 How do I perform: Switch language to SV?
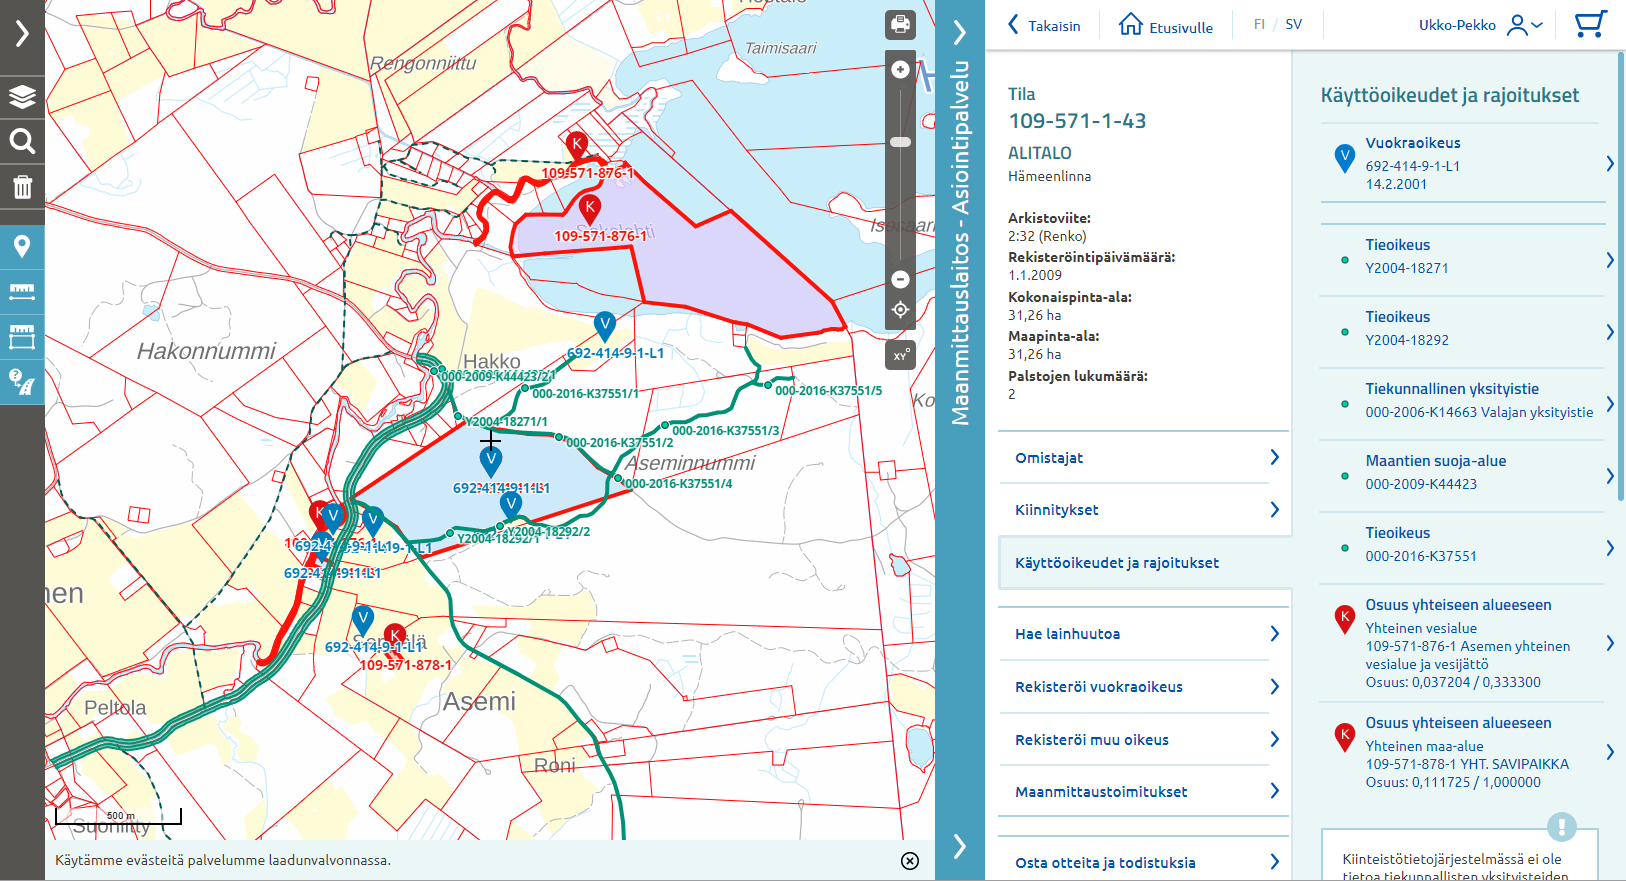[1293, 25]
